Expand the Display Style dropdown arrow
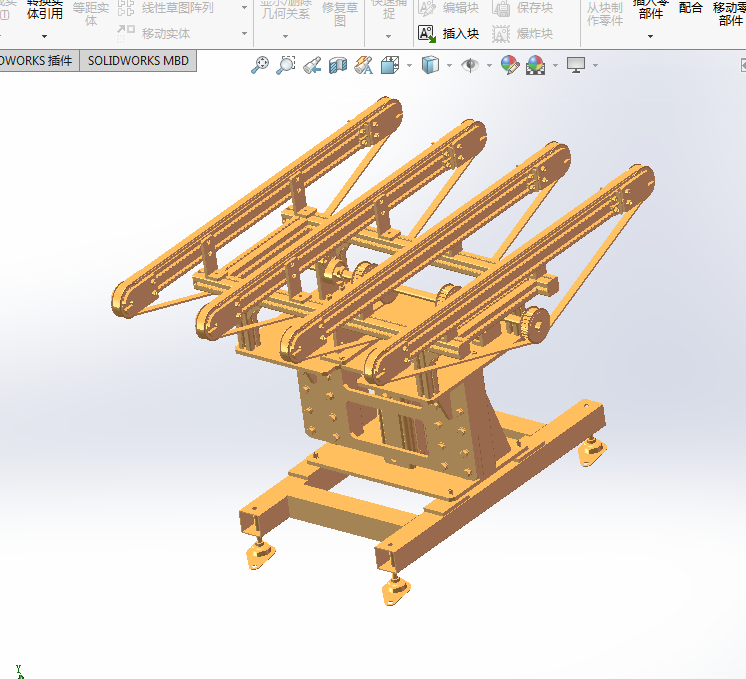This screenshot has width=746, height=679. (450, 65)
